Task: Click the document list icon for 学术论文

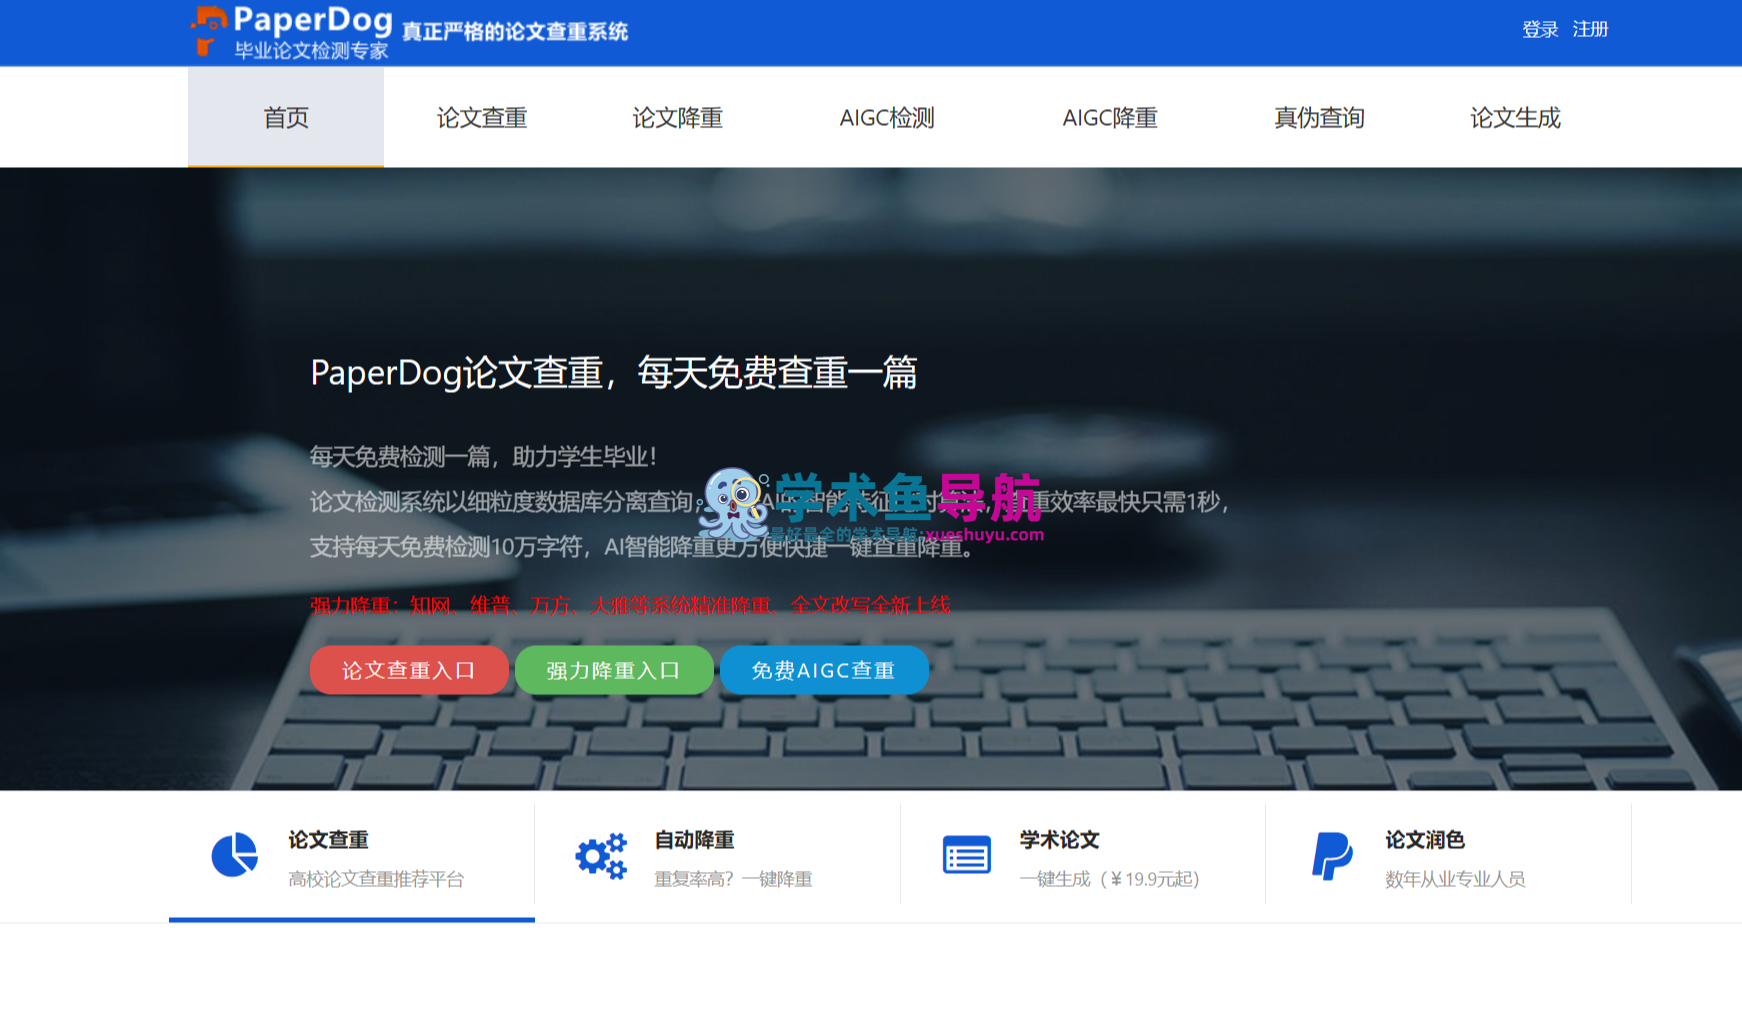Action: coord(967,855)
